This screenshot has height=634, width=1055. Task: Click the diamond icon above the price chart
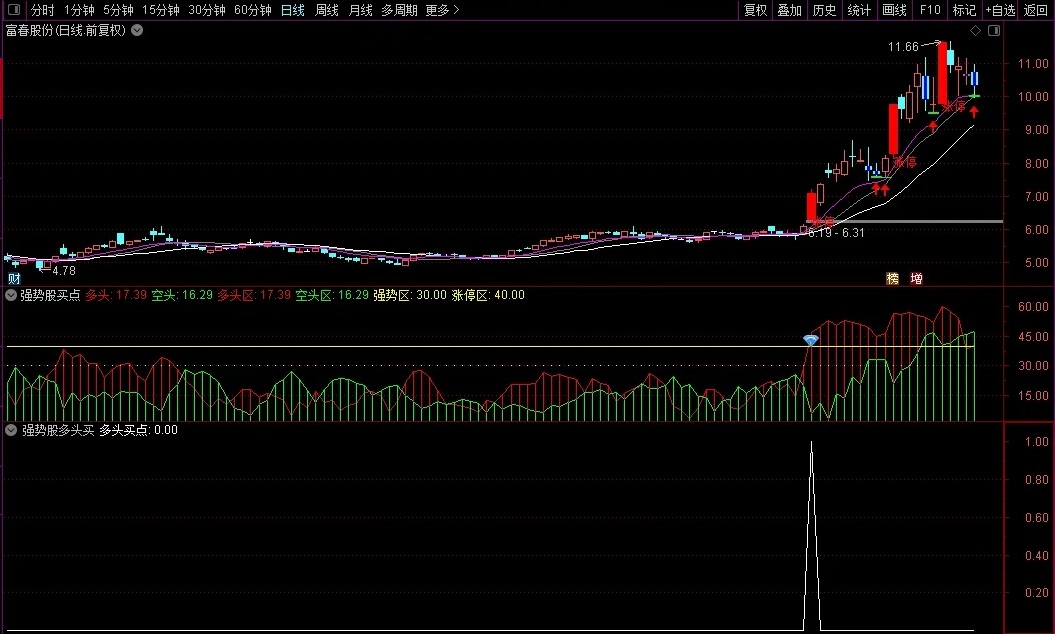[x=975, y=30]
